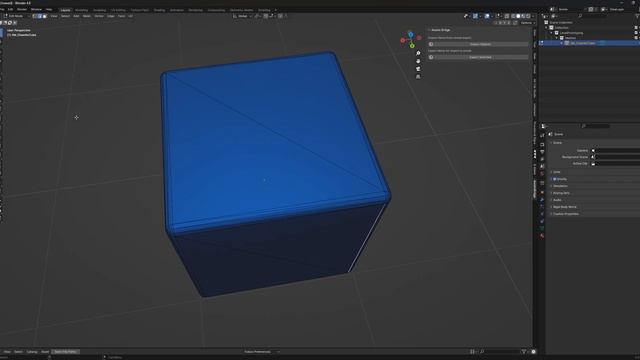Switch perspective/orthographic grid icon

pyautogui.click(x=418, y=77)
